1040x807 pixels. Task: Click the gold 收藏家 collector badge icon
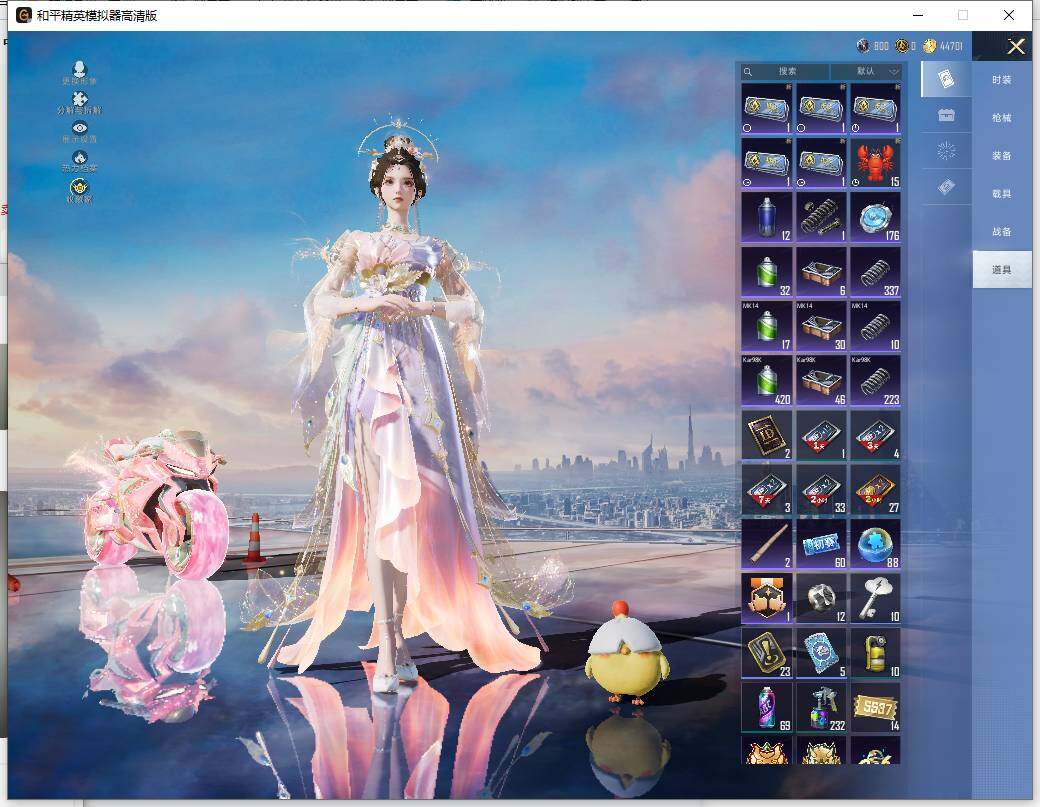click(x=79, y=187)
